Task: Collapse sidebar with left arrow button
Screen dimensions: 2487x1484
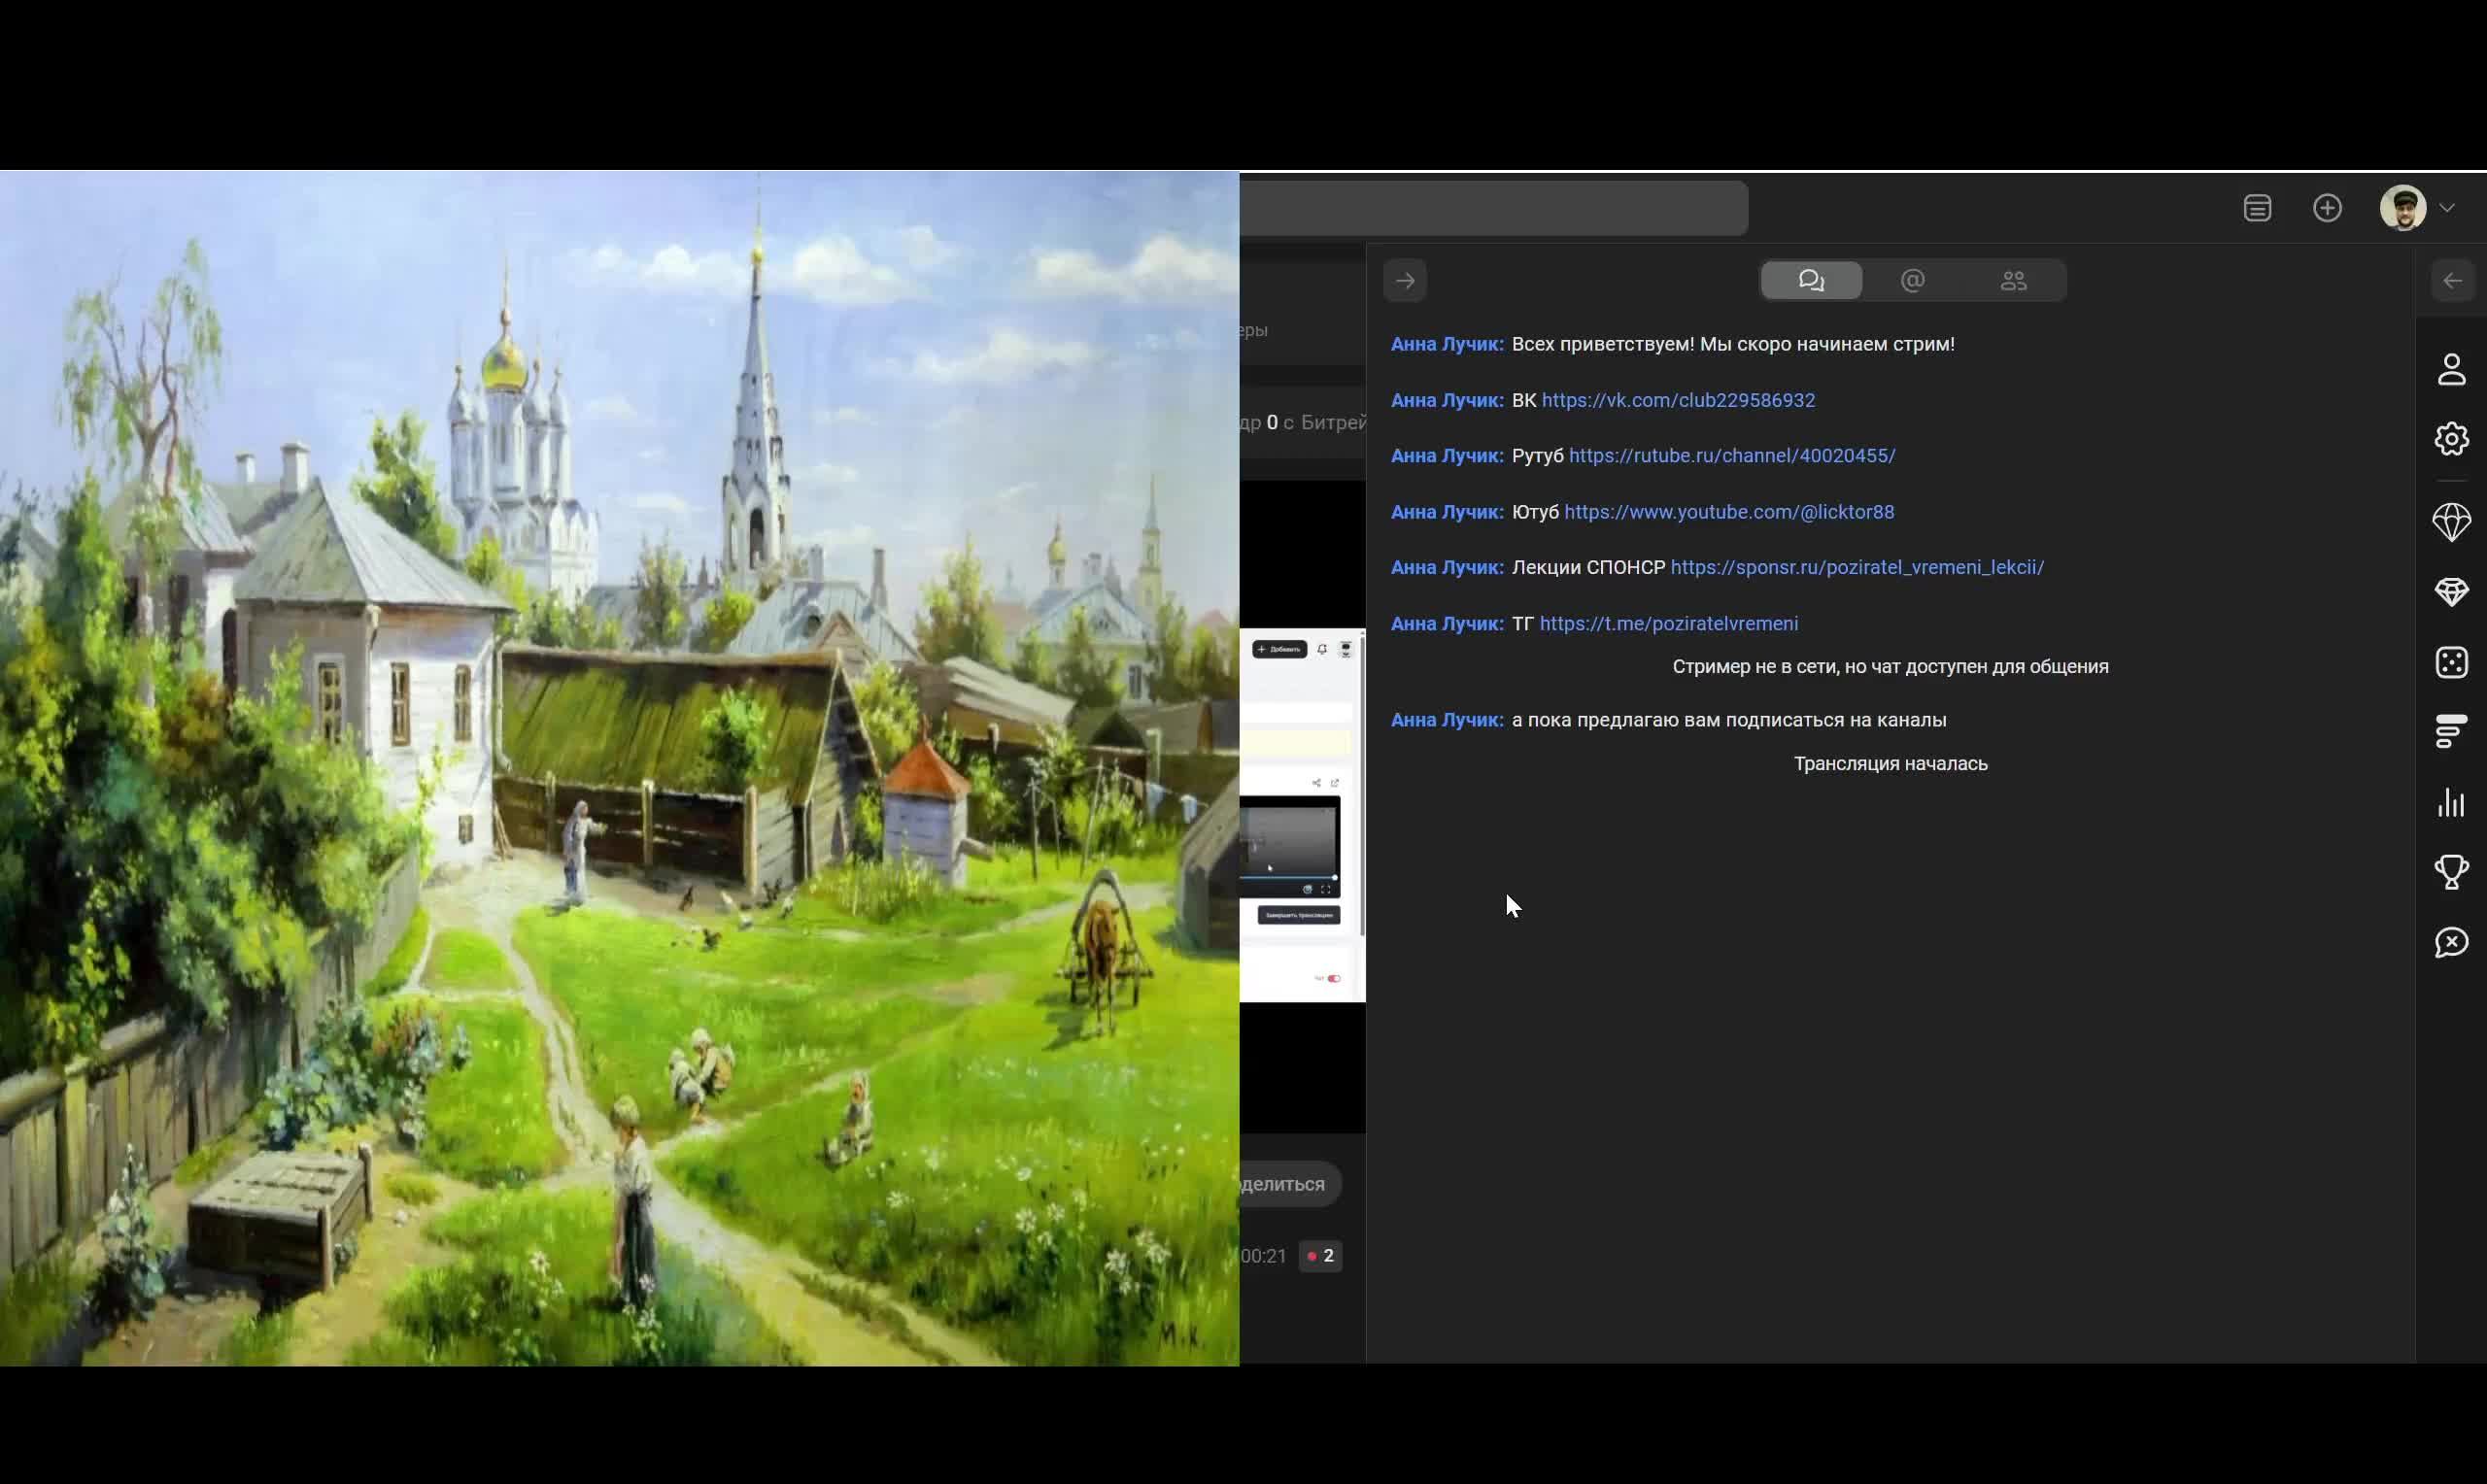Action: (2452, 281)
